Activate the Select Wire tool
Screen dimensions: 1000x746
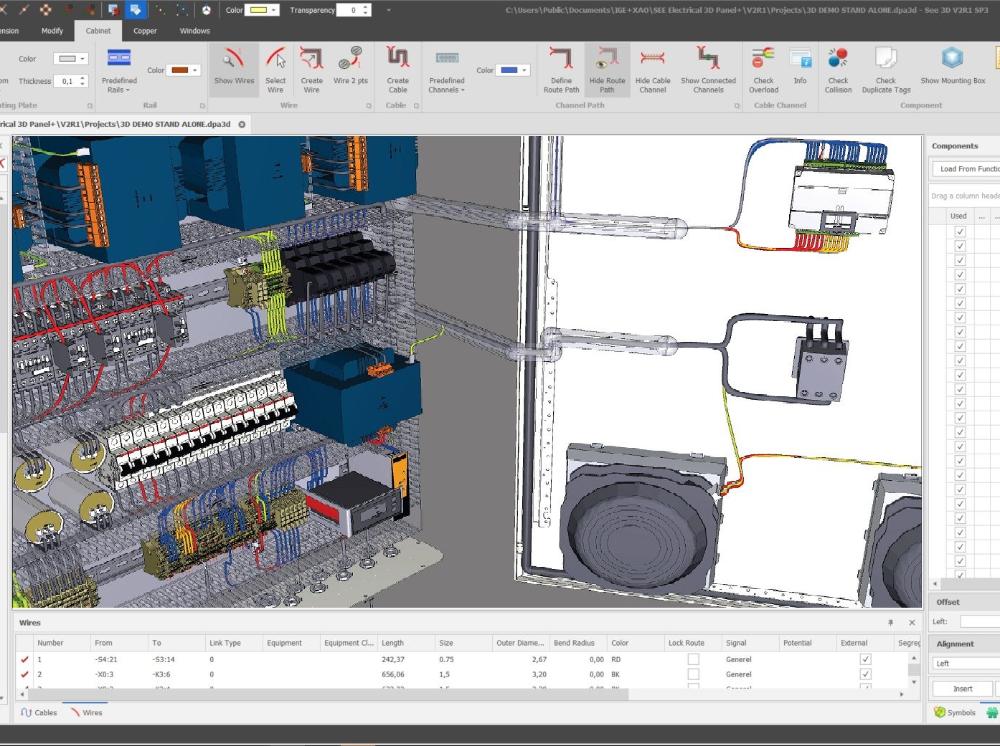click(276, 69)
